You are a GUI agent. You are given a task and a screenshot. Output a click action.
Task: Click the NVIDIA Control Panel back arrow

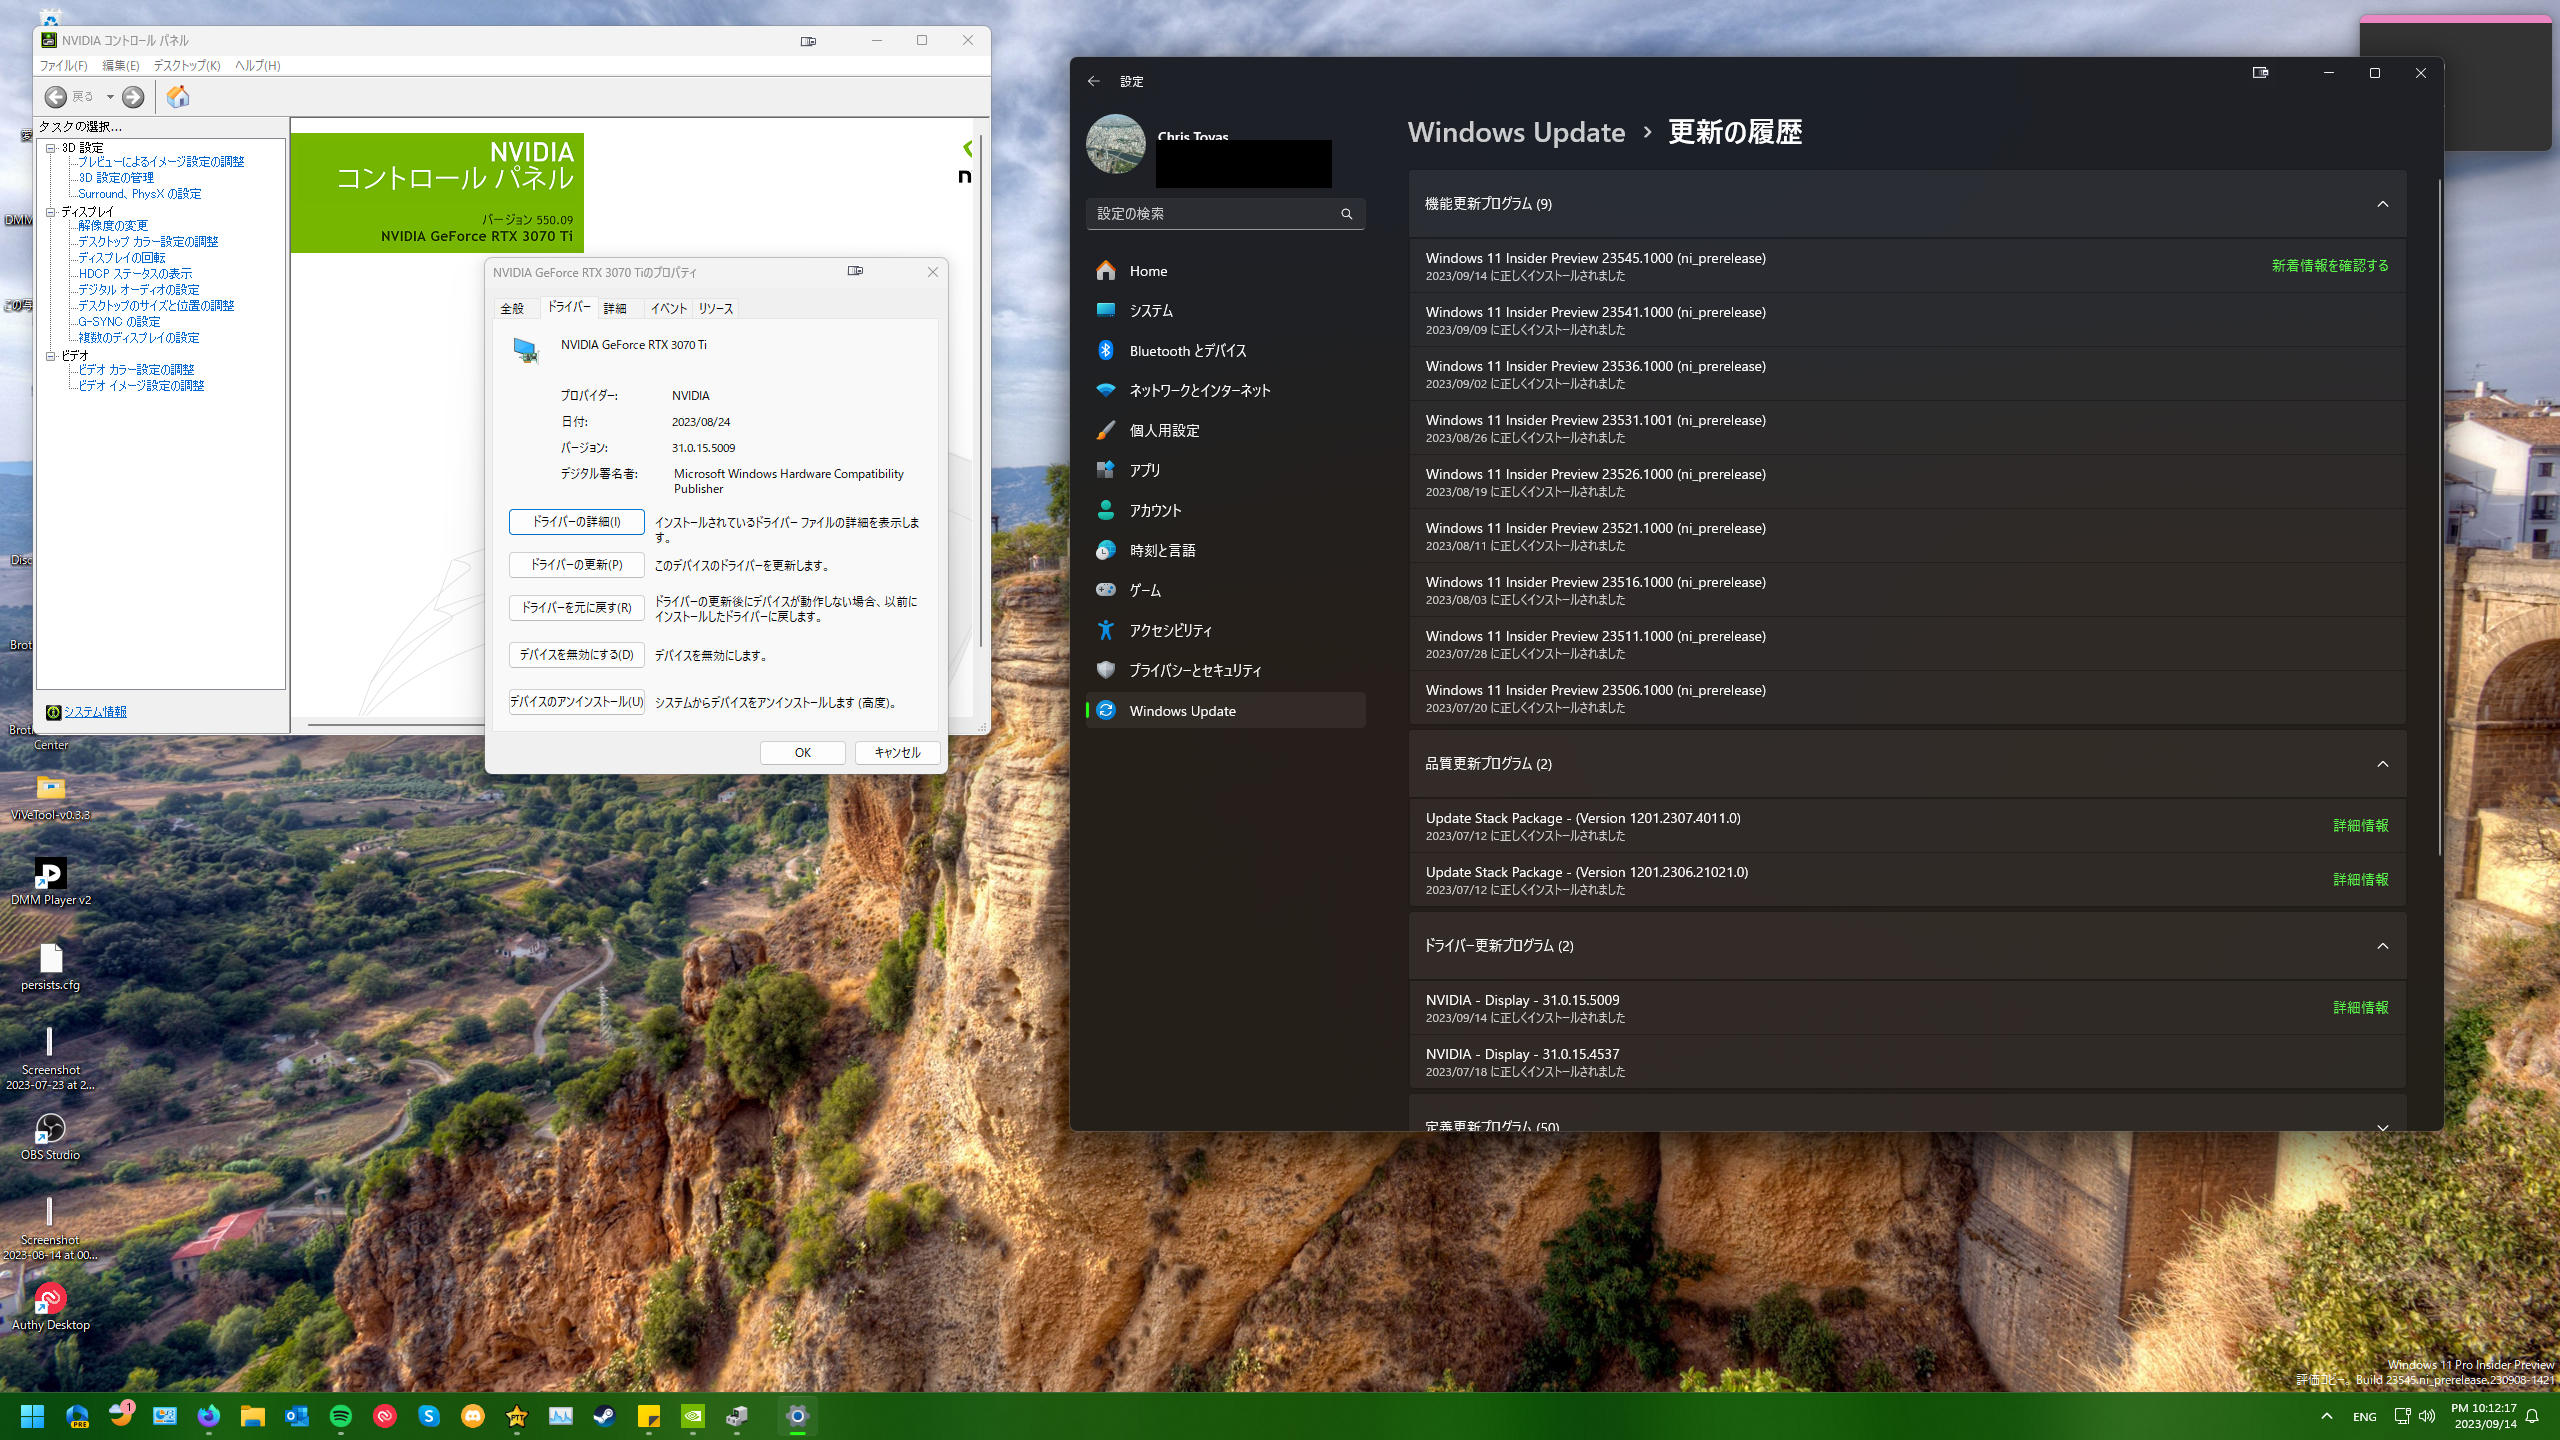pos(56,97)
